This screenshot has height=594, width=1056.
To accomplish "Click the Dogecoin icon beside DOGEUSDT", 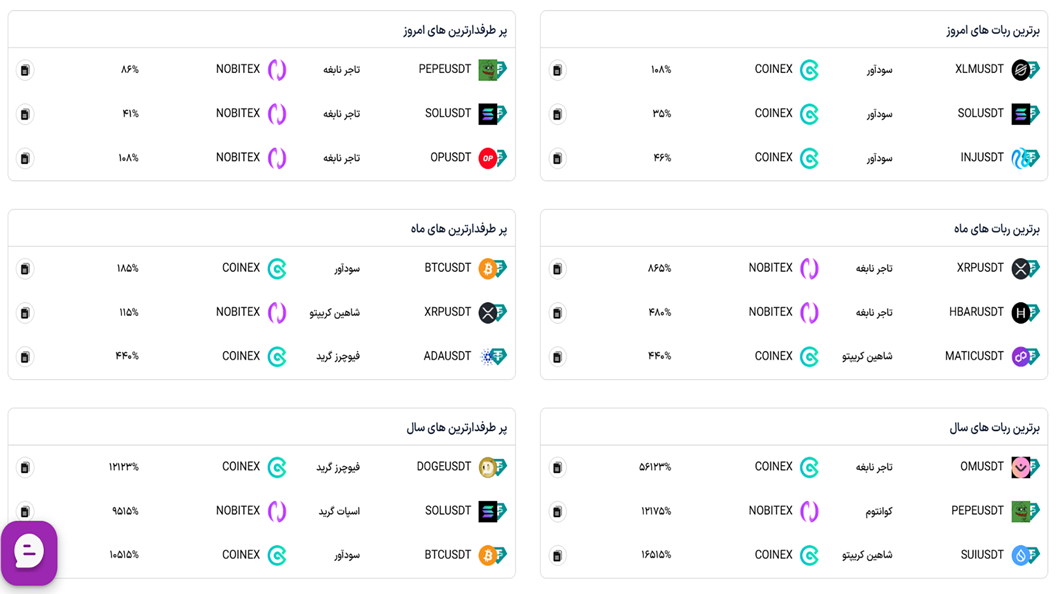I will 488,467.
